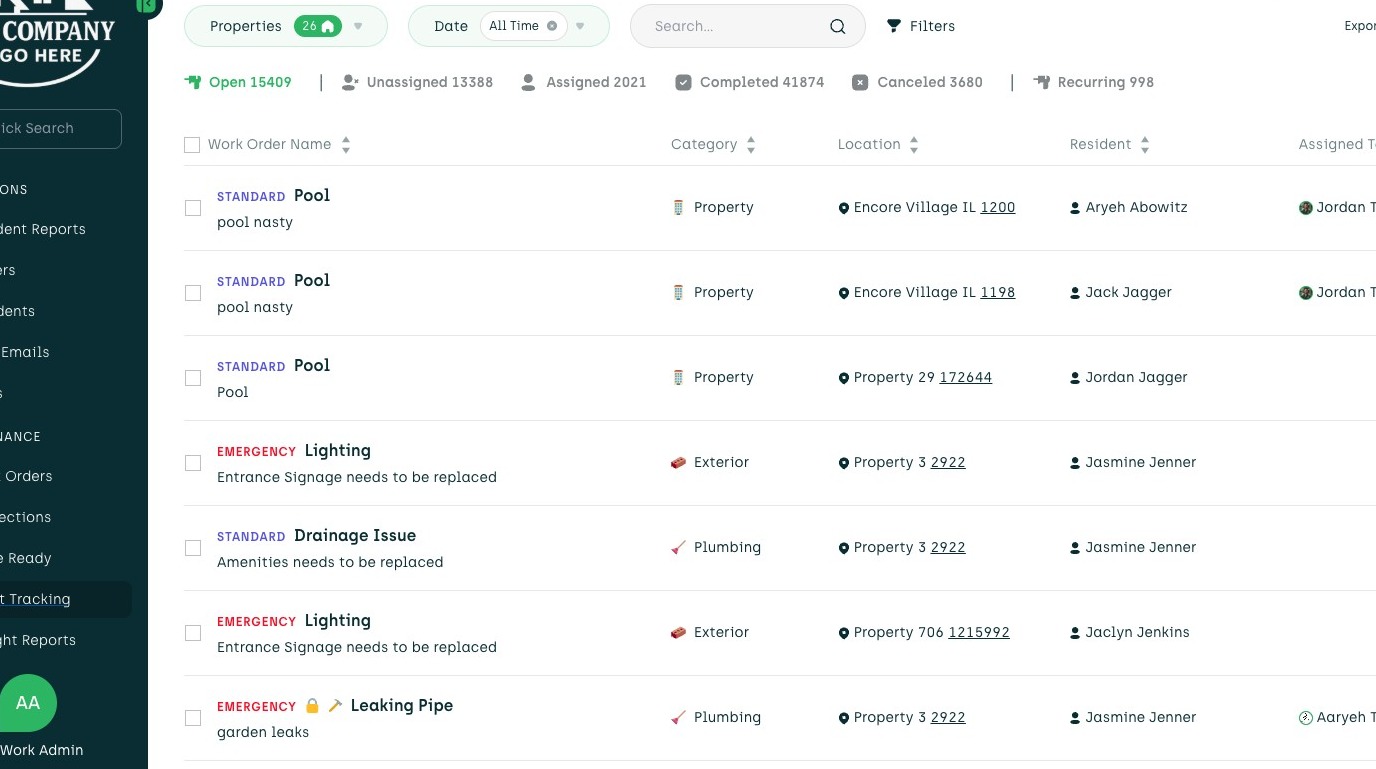Click the AA user avatar
Viewport: 1376px width, 769px height.
[28, 703]
